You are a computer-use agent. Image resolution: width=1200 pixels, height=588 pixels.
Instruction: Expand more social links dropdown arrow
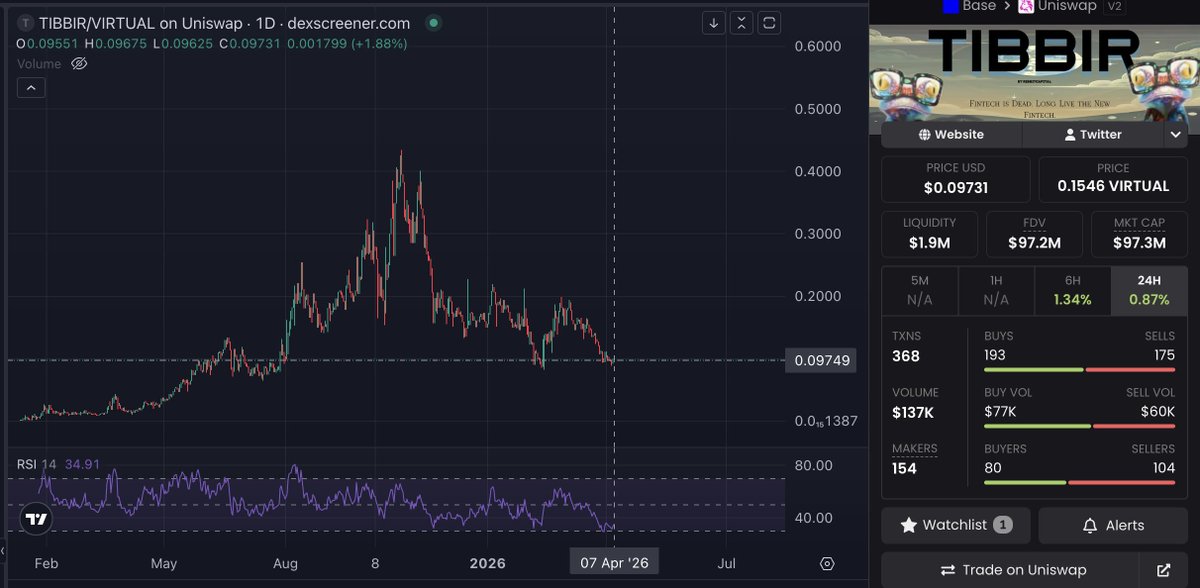[1175, 134]
